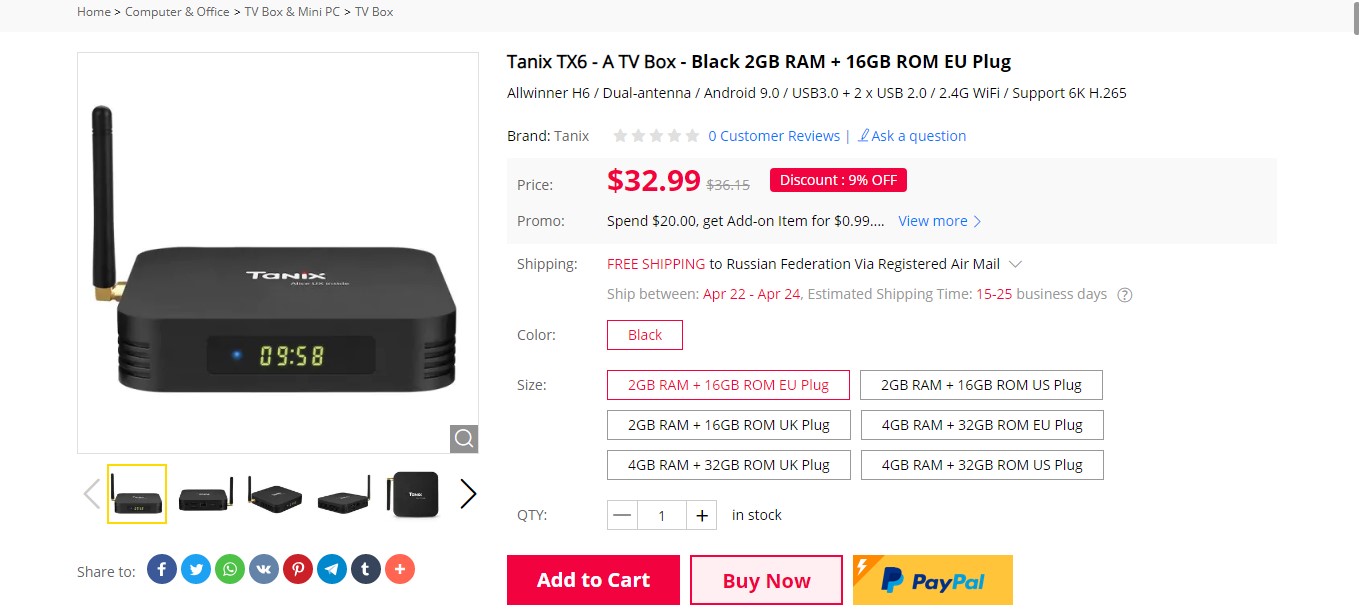Show next product thumbnails with right arrow
This screenshot has width=1359, height=611.
click(x=467, y=494)
